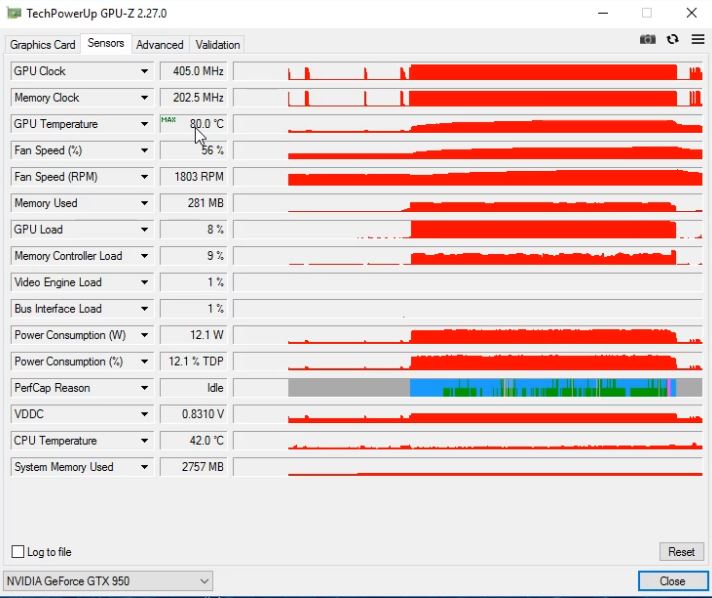Click the 12.1 W power value
712x598 pixels.
[193, 335]
